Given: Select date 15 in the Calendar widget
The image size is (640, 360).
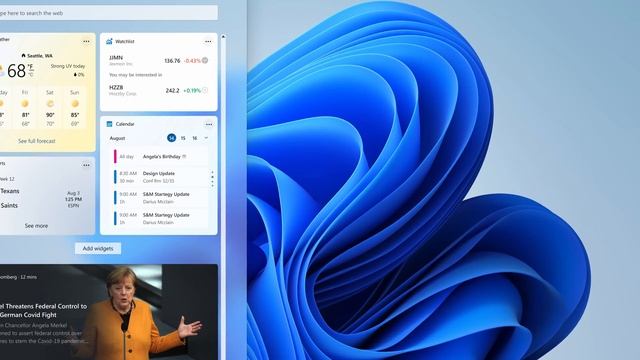Looking at the screenshot, I should click(183, 138).
